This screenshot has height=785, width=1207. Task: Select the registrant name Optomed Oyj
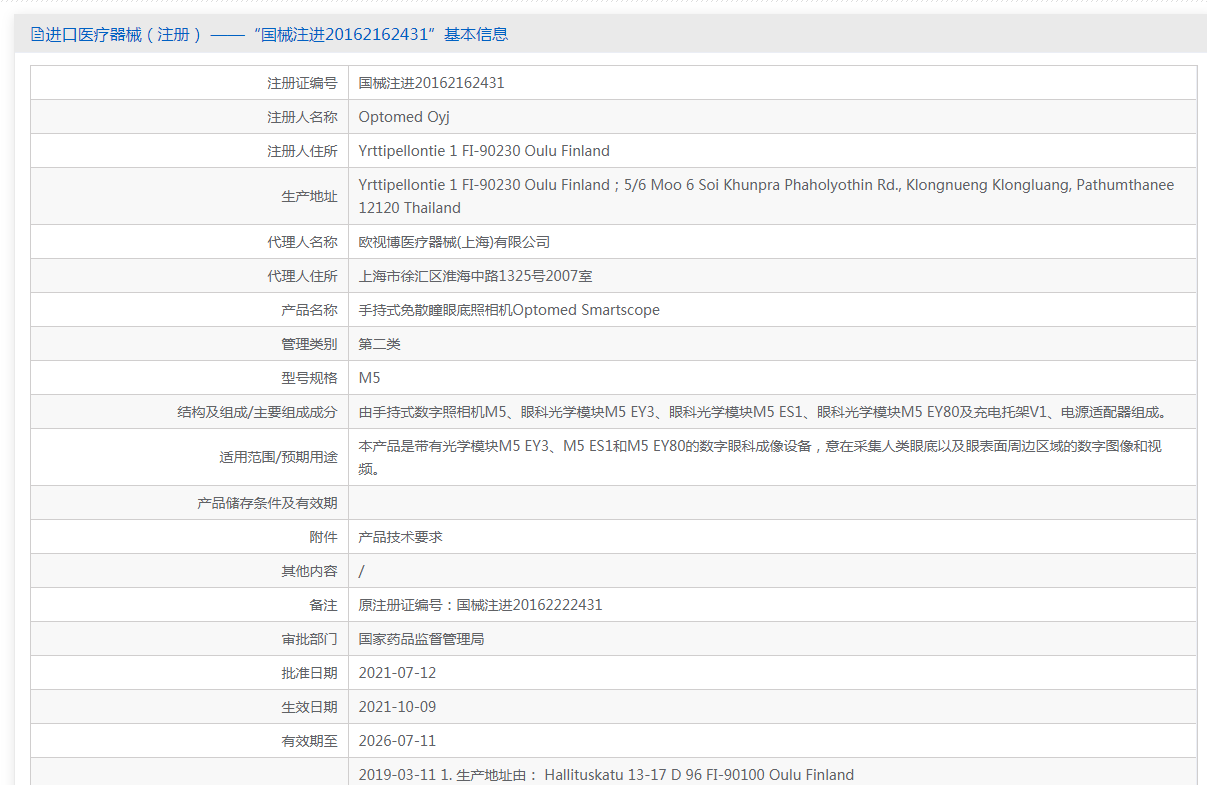tap(404, 117)
